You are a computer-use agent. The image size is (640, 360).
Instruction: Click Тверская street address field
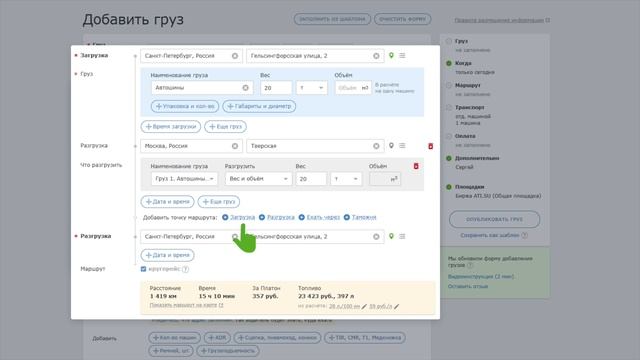click(x=315, y=146)
